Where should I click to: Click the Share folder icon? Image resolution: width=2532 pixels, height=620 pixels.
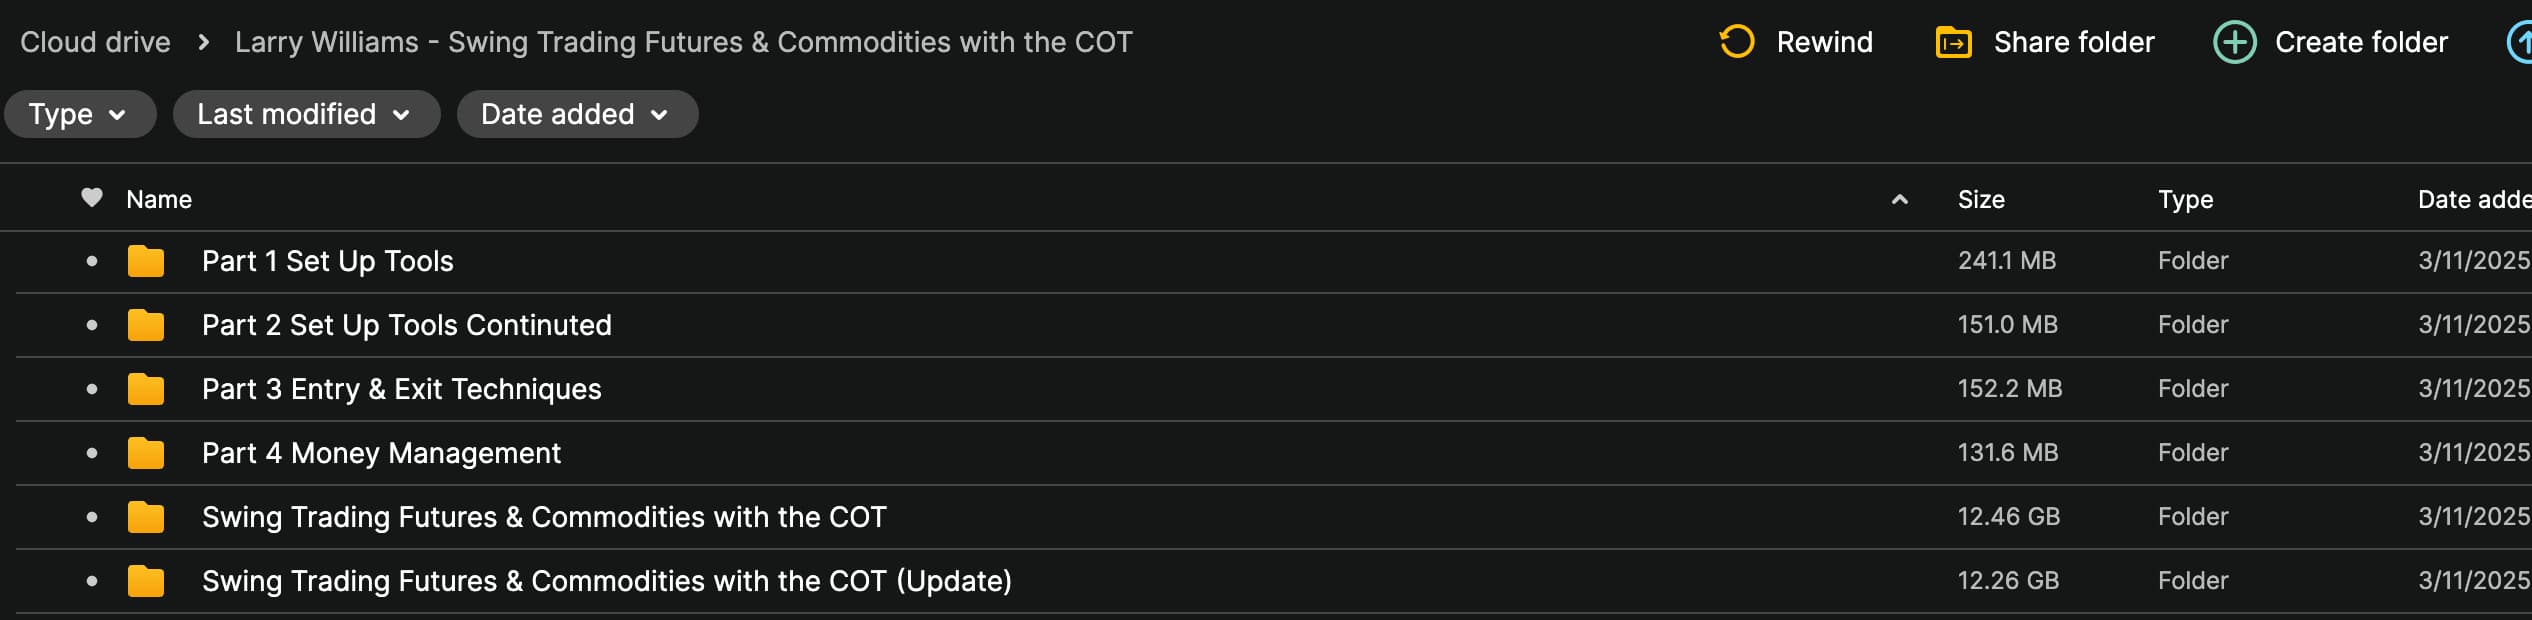[1953, 43]
